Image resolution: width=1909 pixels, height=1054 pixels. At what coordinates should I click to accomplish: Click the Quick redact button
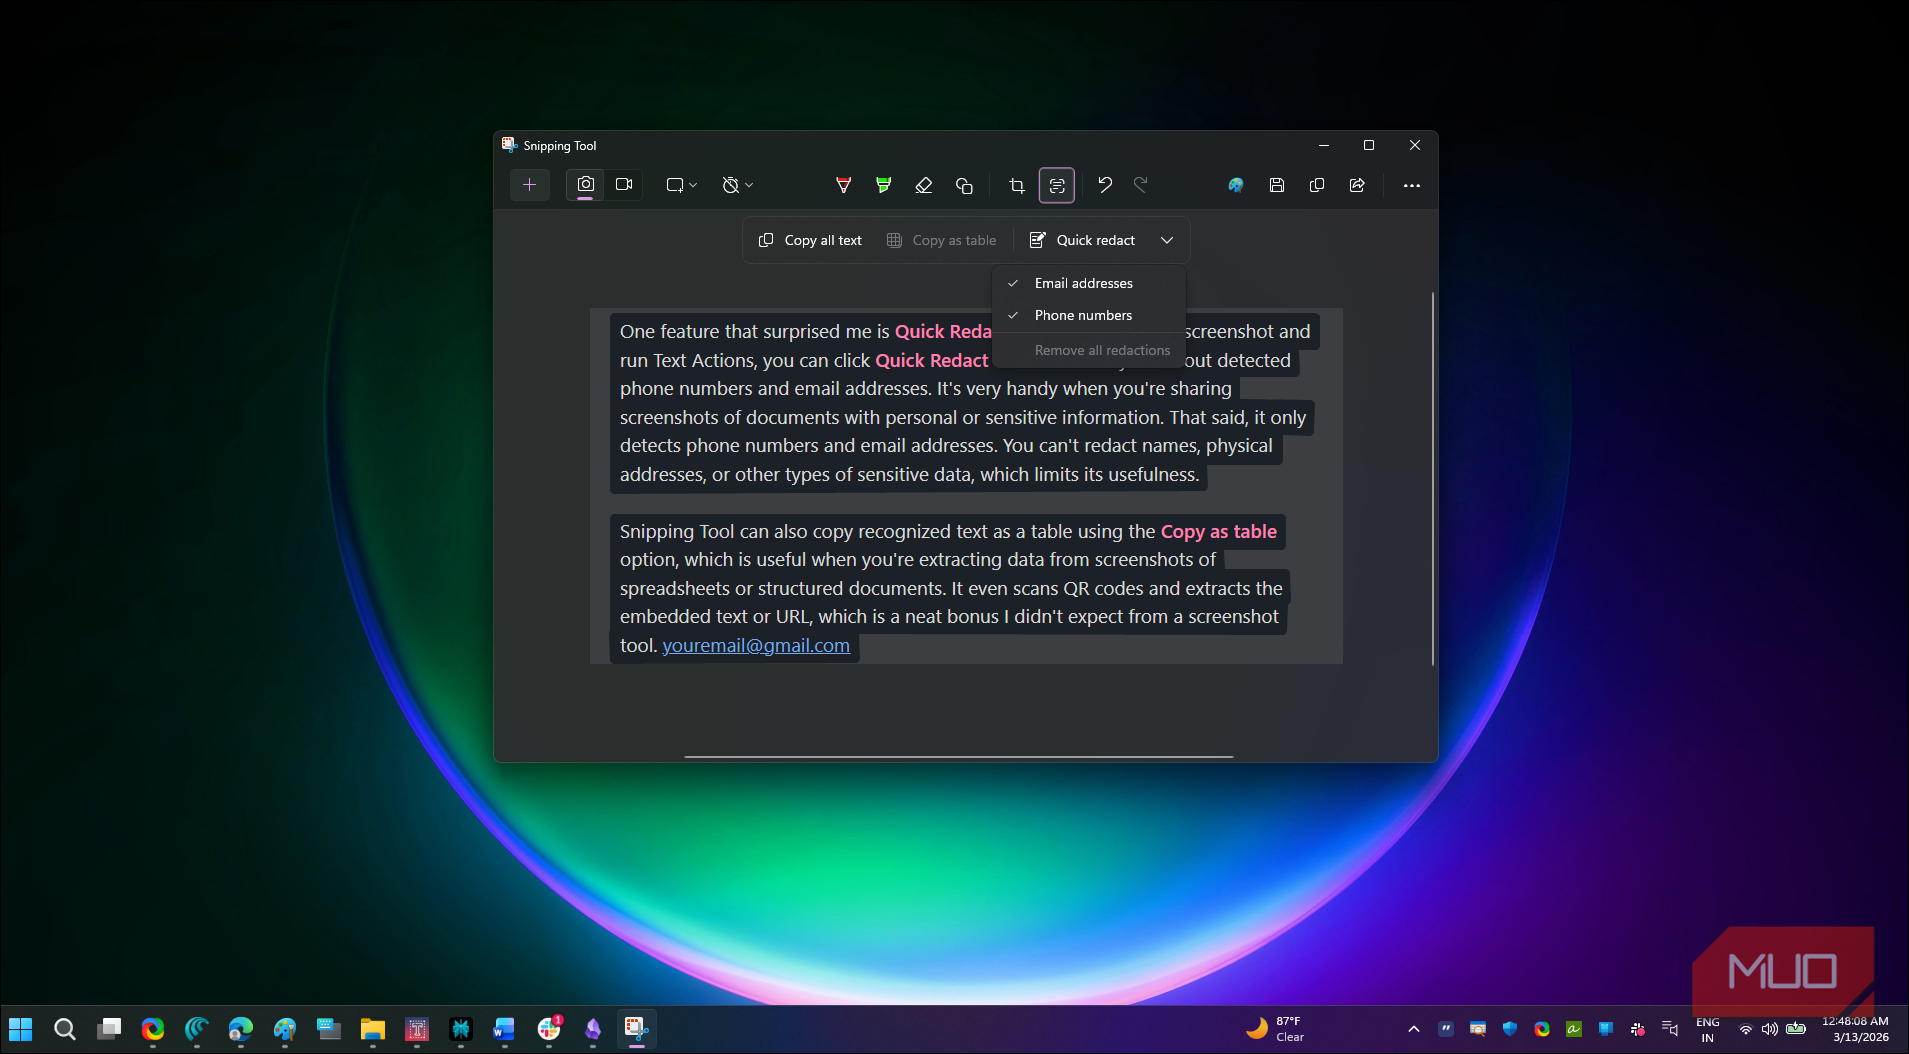1083,240
